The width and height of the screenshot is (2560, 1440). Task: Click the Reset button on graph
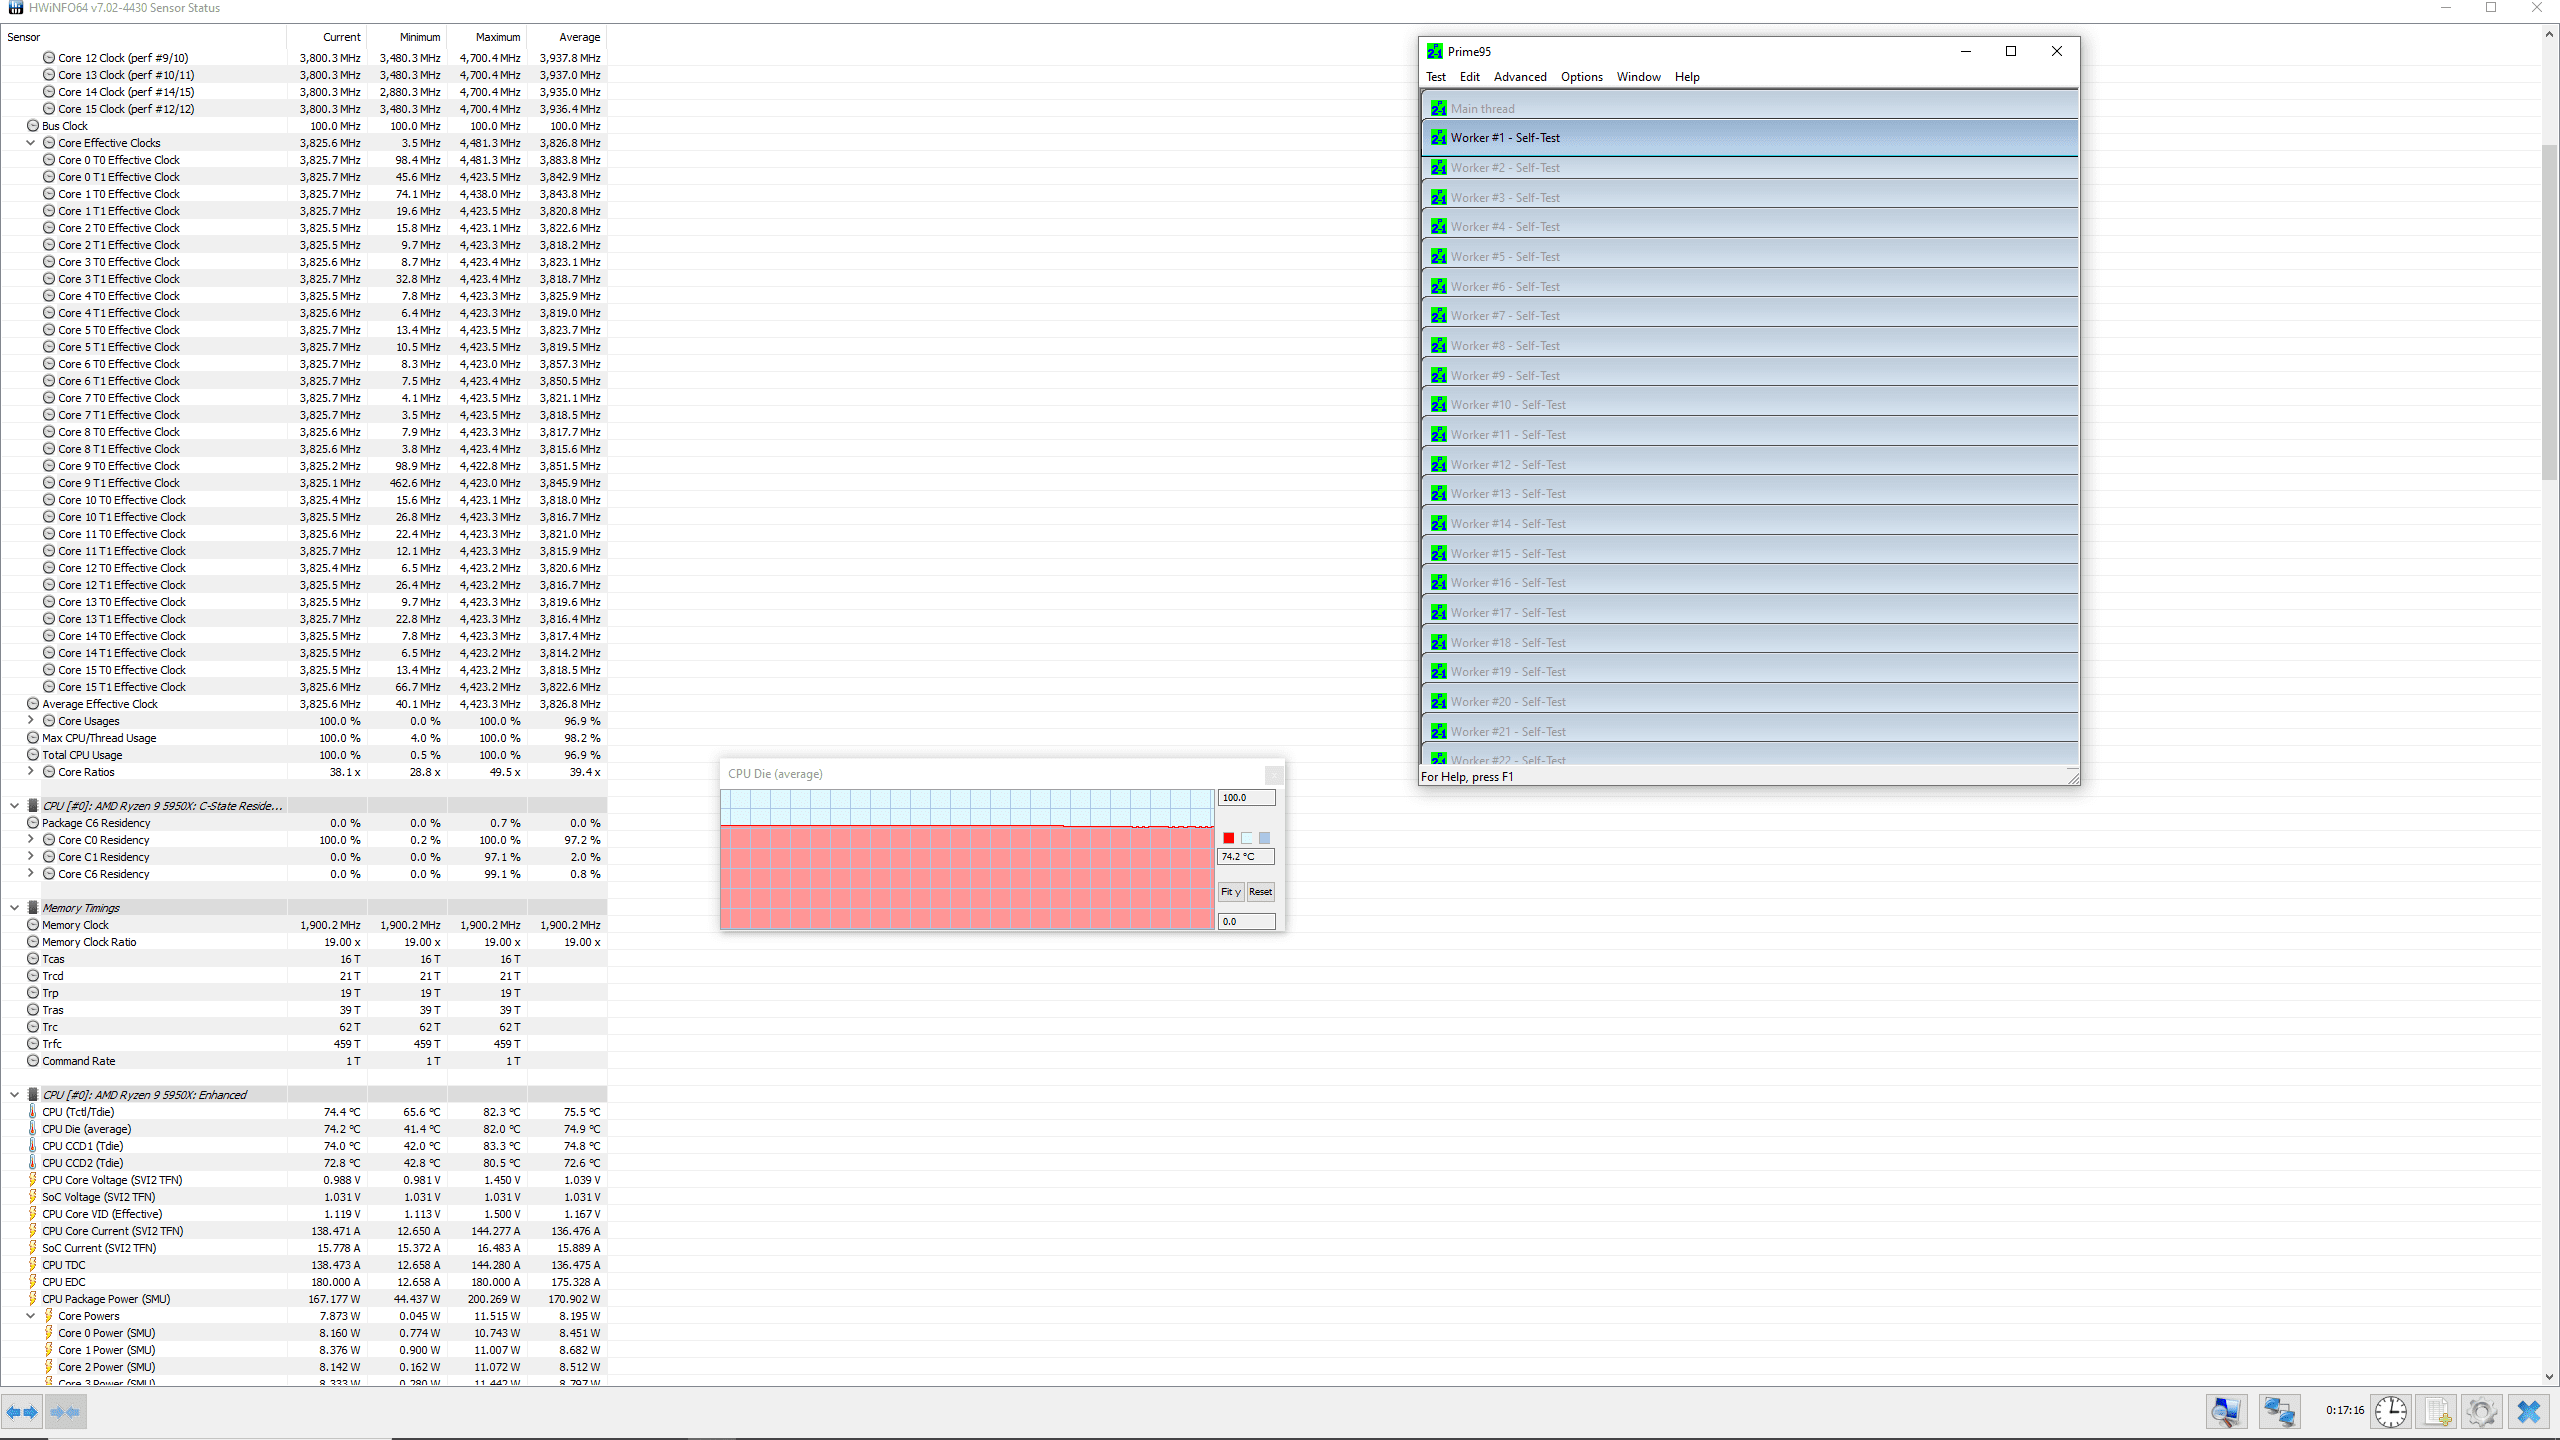[1261, 892]
